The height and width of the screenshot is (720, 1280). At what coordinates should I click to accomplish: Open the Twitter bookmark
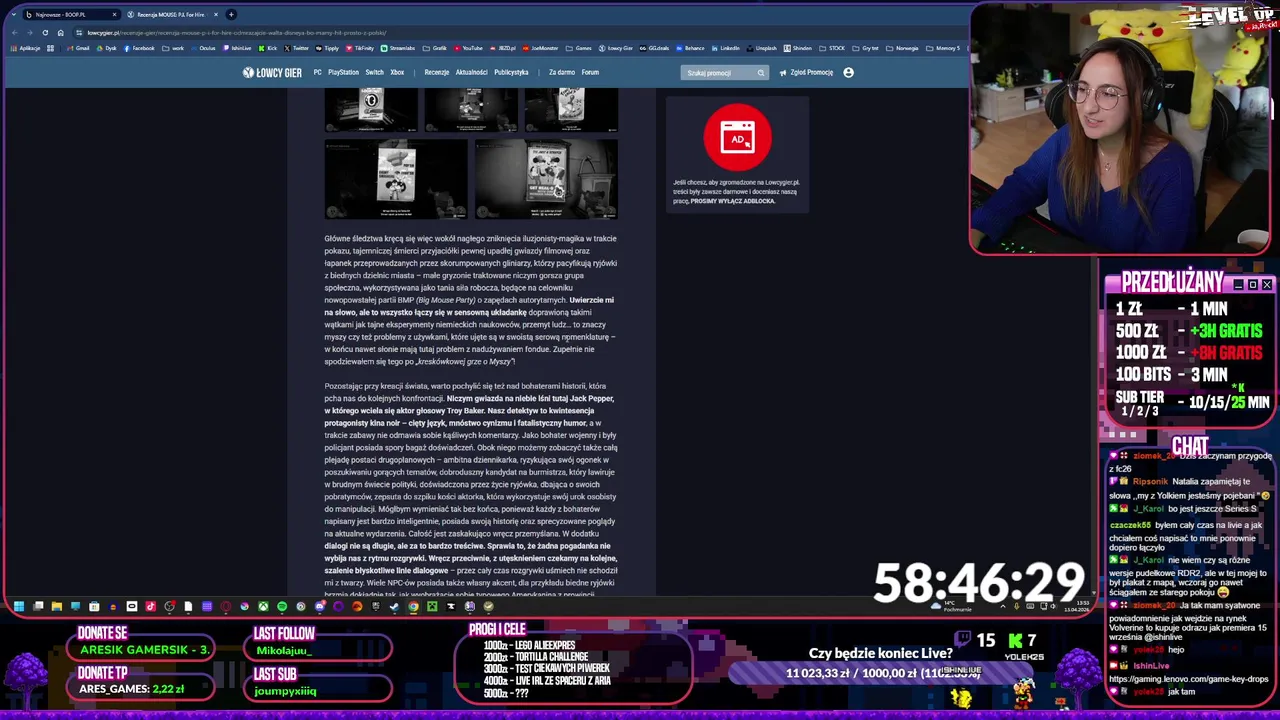coord(296,48)
